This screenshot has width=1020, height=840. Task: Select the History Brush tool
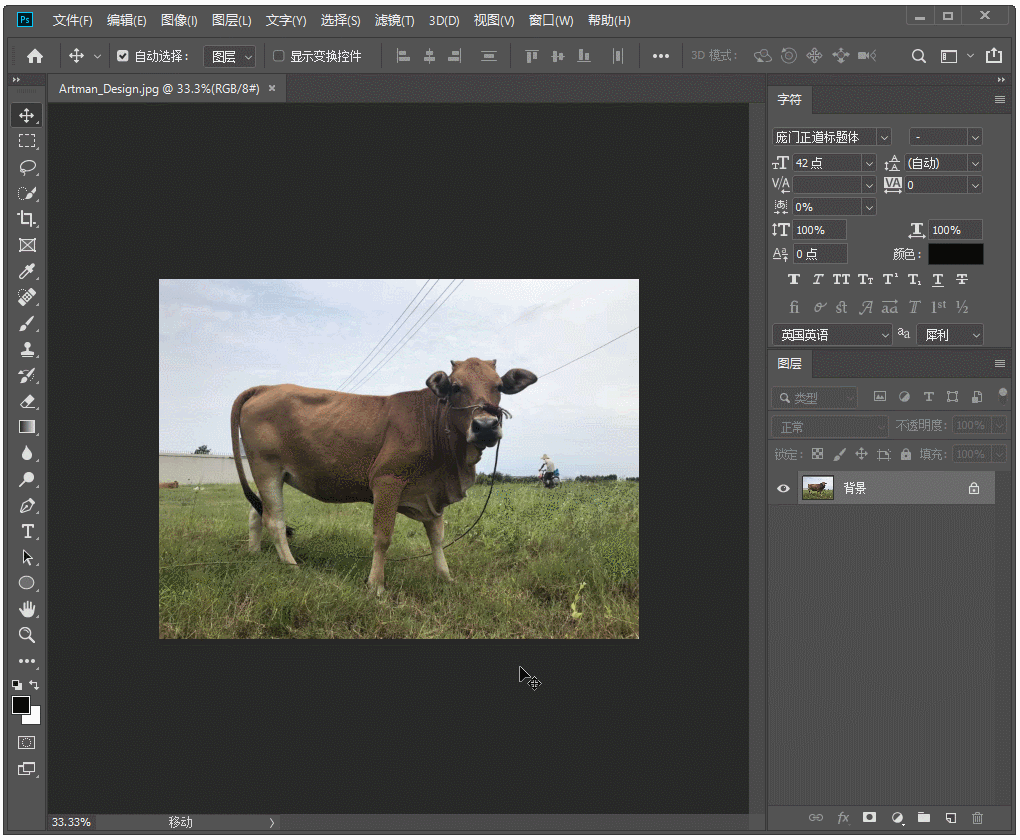[27, 375]
